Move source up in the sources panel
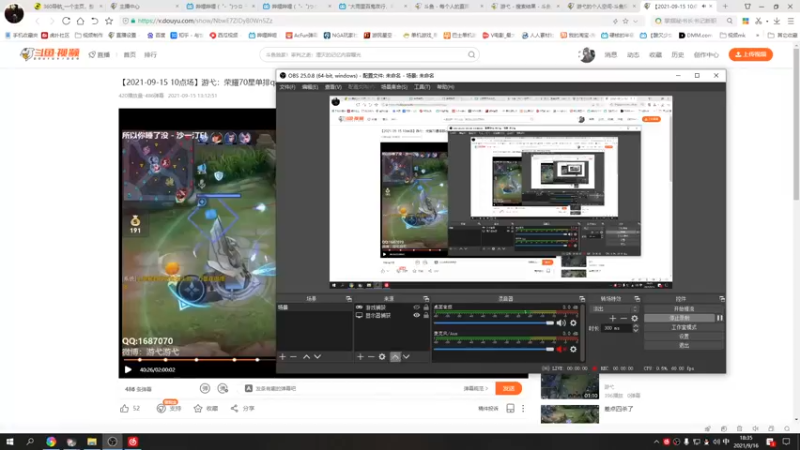 coord(395,357)
